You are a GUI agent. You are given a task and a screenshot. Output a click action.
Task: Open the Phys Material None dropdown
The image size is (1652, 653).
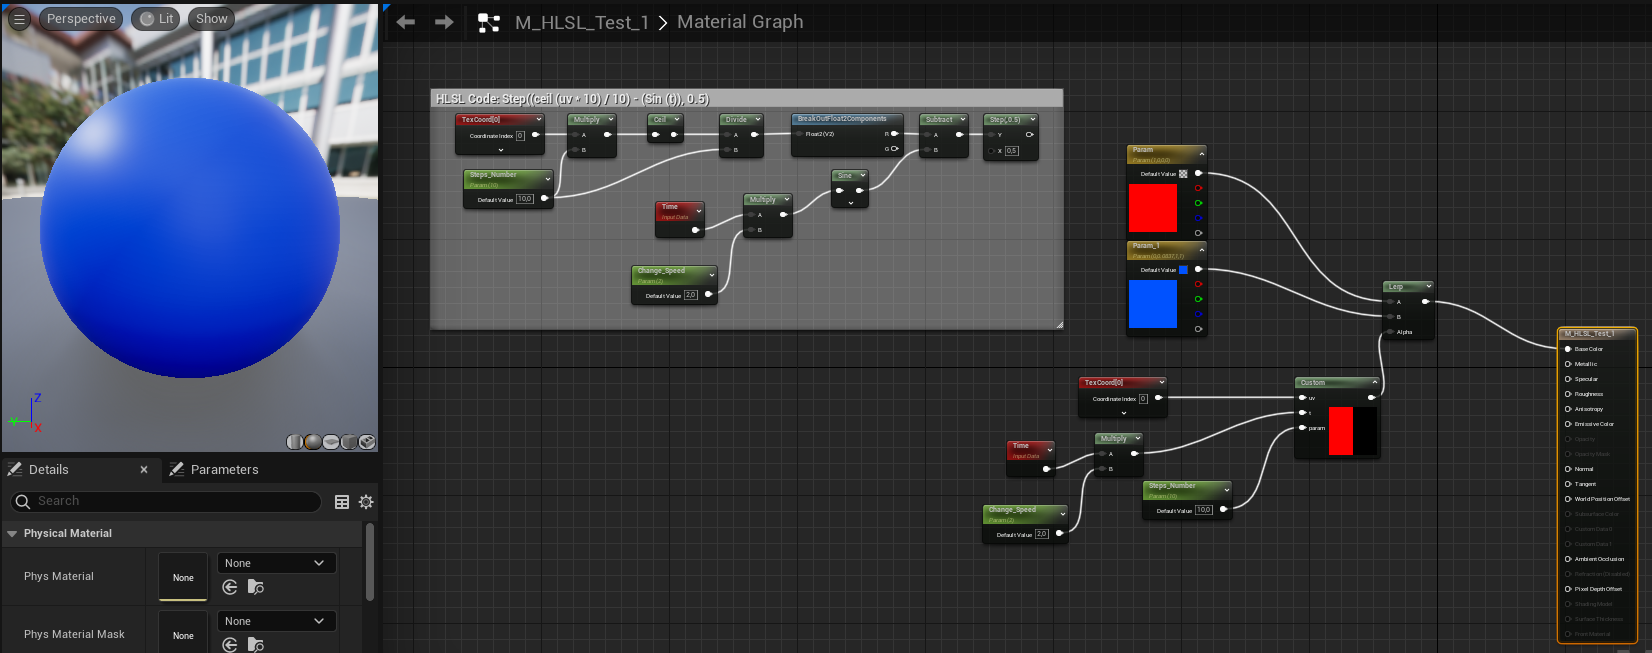(x=276, y=563)
